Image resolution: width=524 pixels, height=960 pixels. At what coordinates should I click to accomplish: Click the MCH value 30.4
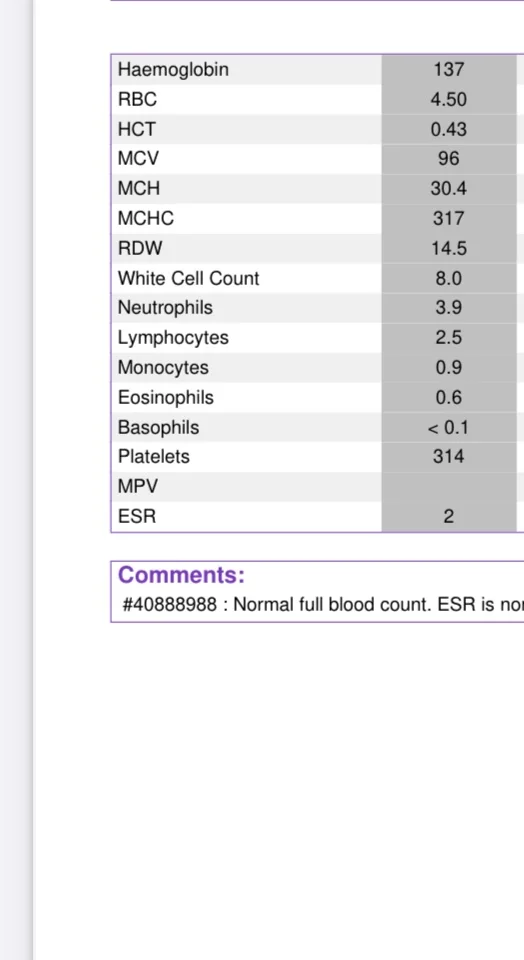pyautogui.click(x=448, y=189)
